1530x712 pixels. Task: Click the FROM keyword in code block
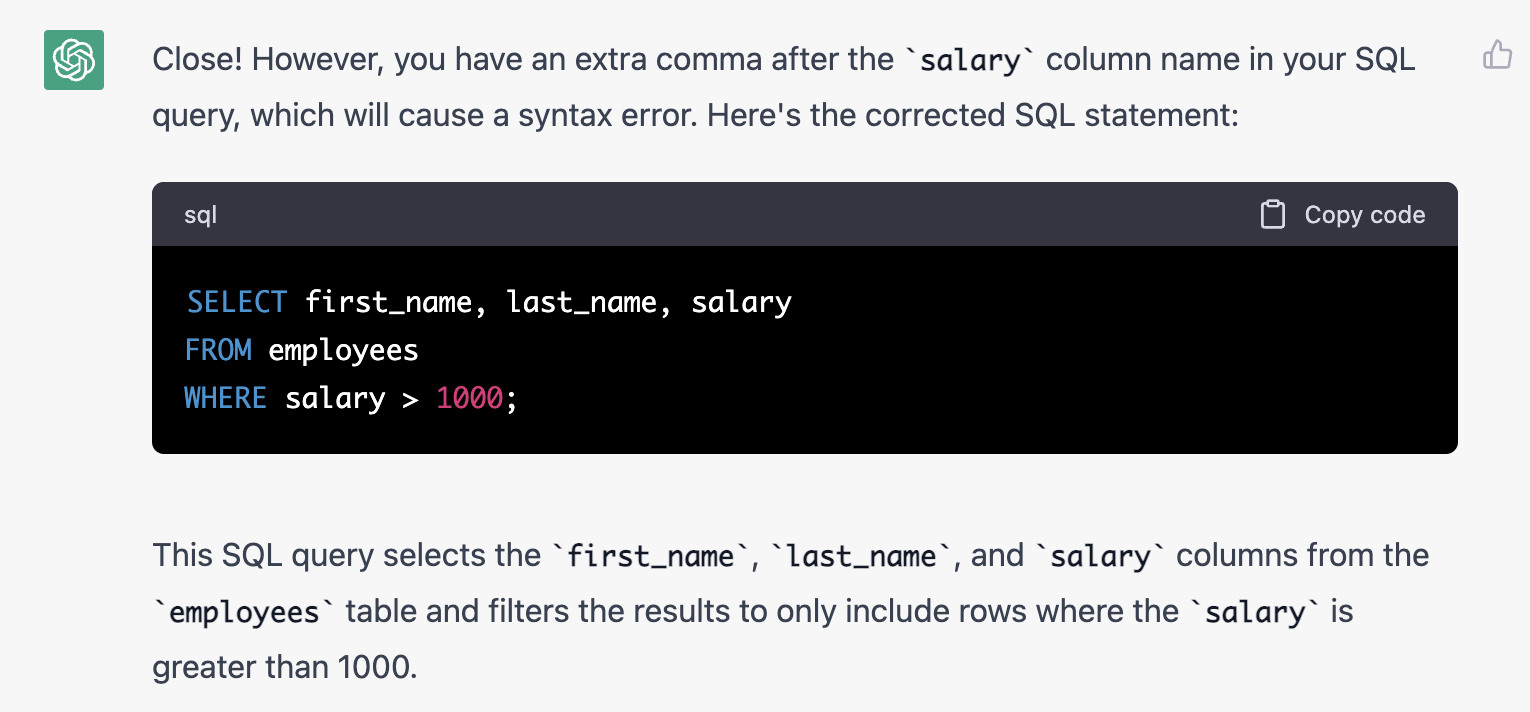[x=219, y=350]
